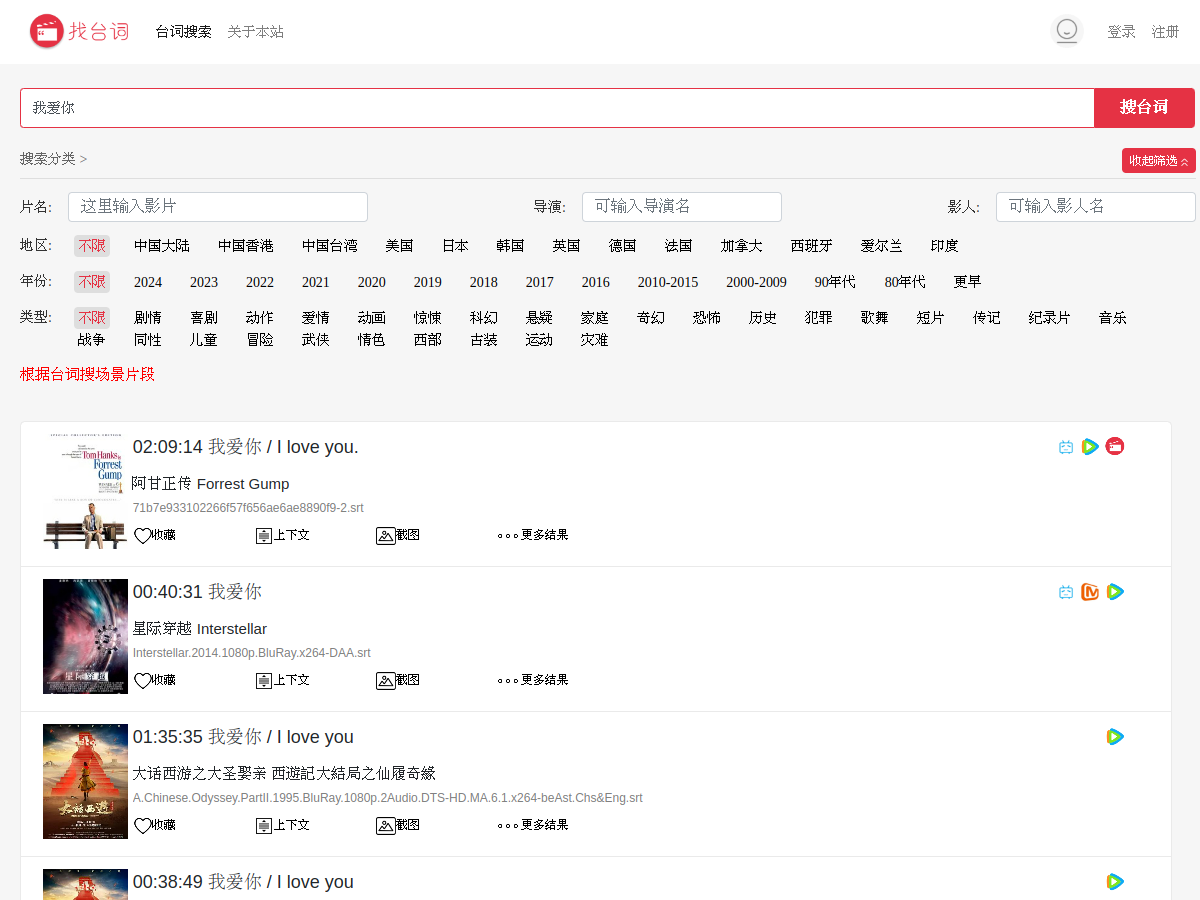Focus the main search box containing 我爱你
This screenshot has height=900, width=1200.
[x=557, y=108]
